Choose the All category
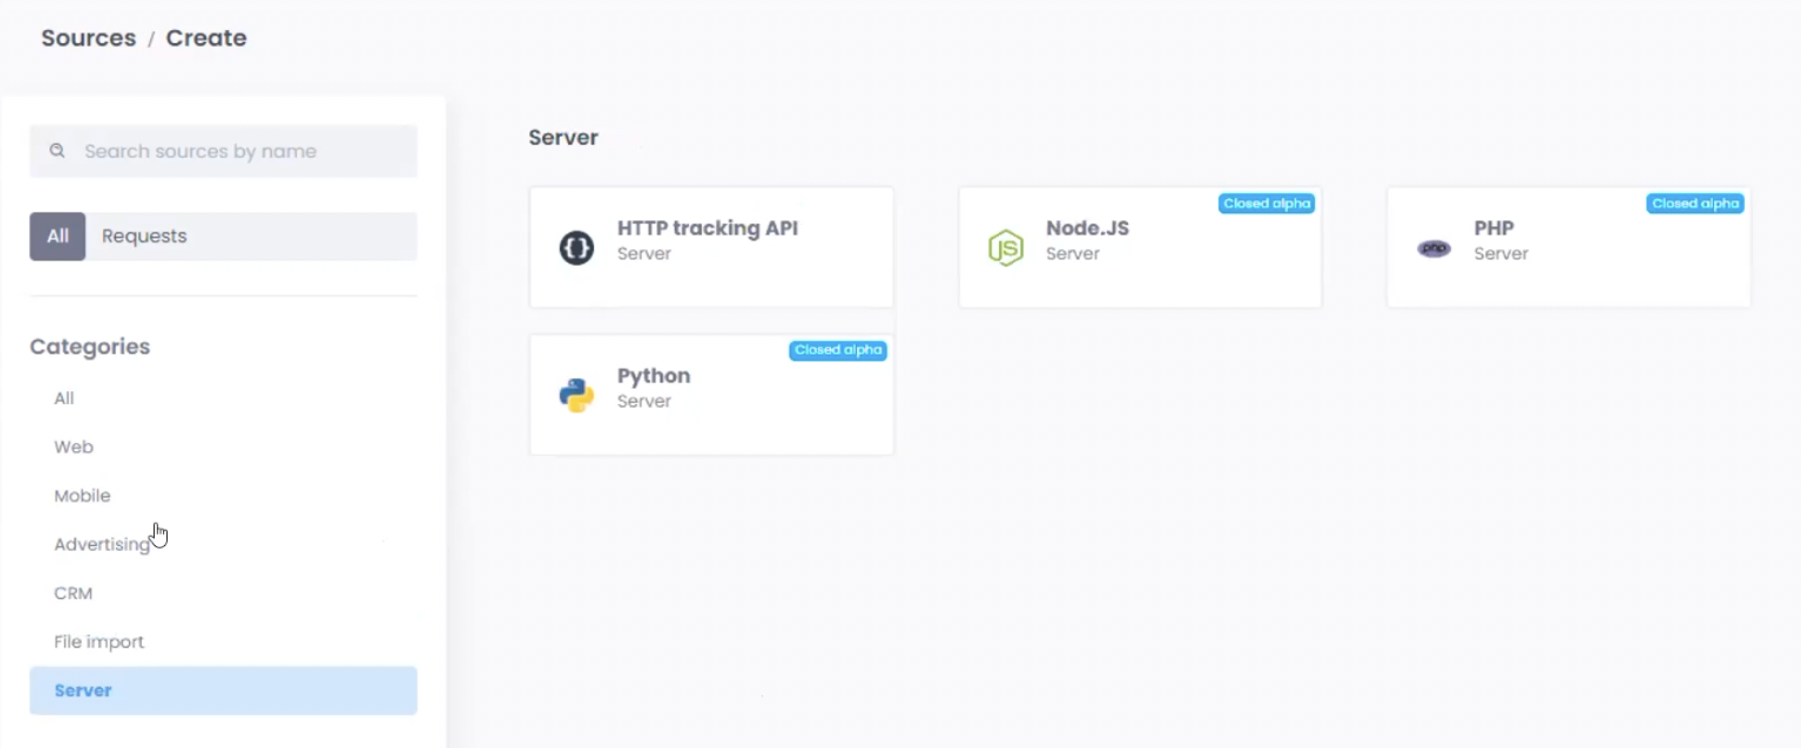 pyautogui.click(x=64, y=398)
